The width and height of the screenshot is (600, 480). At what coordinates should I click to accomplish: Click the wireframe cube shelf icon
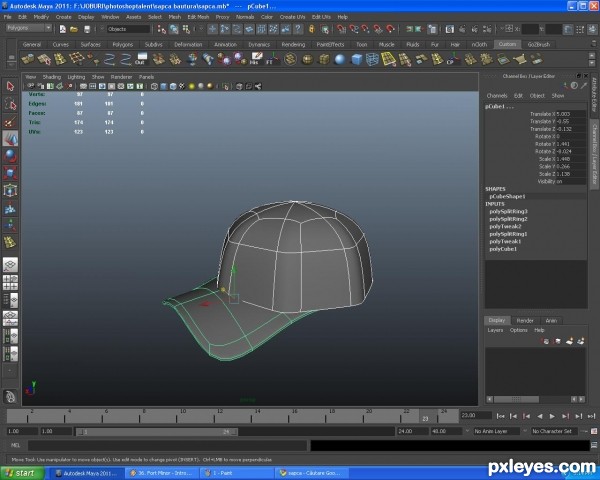coord(372,59)
